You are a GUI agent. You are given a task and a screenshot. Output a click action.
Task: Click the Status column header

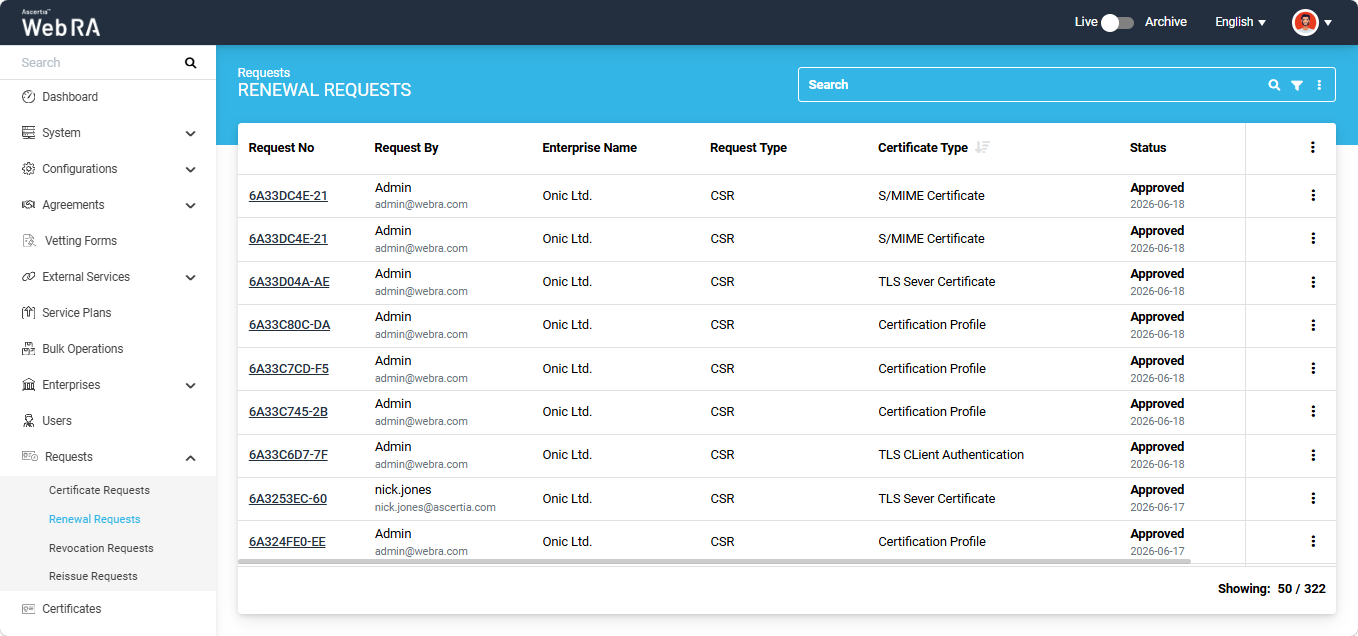pyautogui.click(x=1148, y=148)
